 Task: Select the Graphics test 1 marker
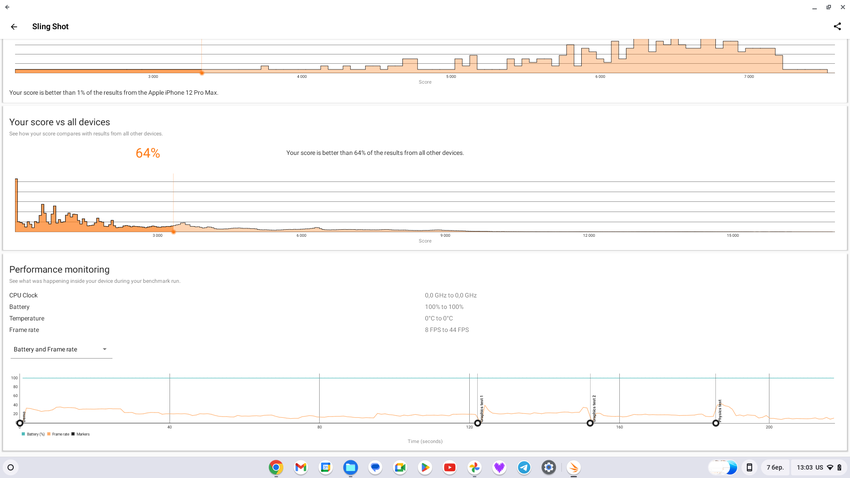[x=478, y=423]
